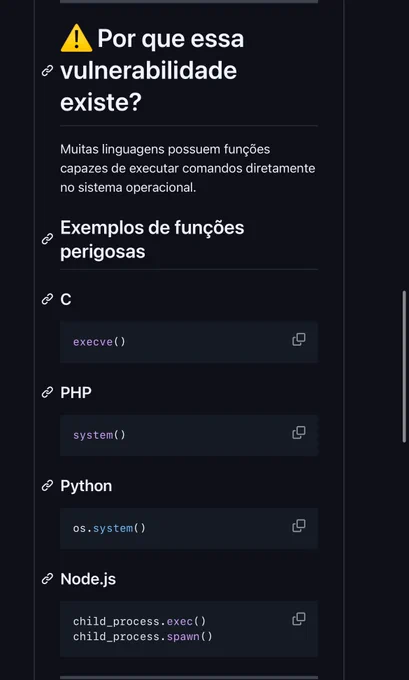Copy the os.system() Python snippet
The height and width of the screenshot is (680, 409).
(298, 526)
